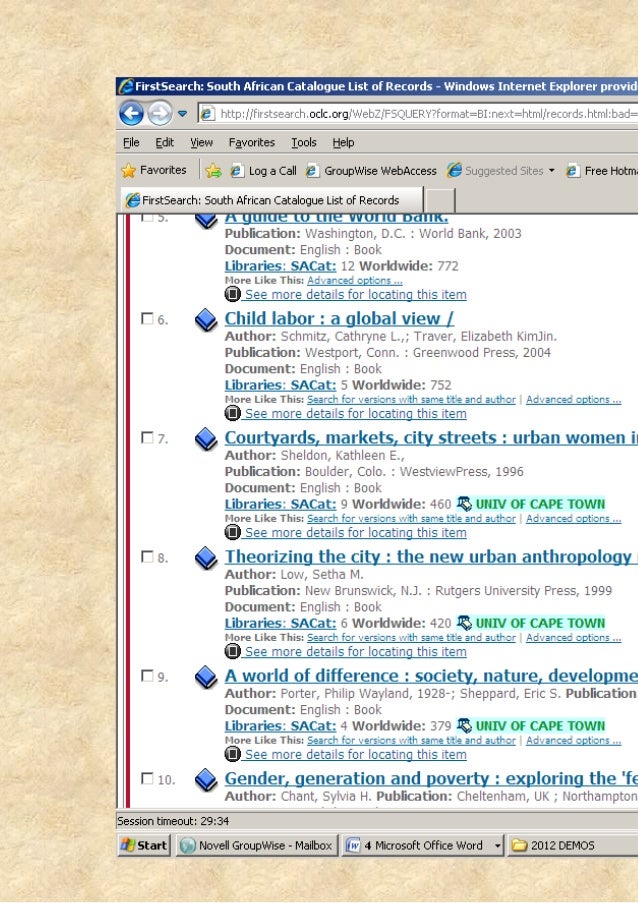Click the browser Back arrow button
Image resolution: width=638 pixels, height=903 pixels.
click(131, 113)
